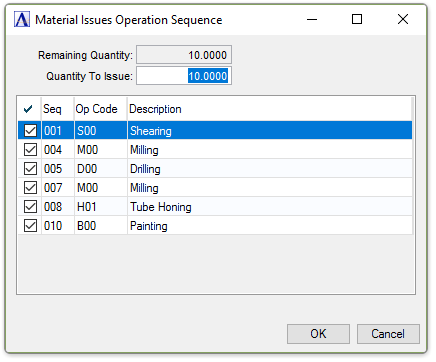Uncheck the Drilling sequence 005 checkbox
Image resolution: width=436 pixels, height=362 pixels.
point(30,169)
